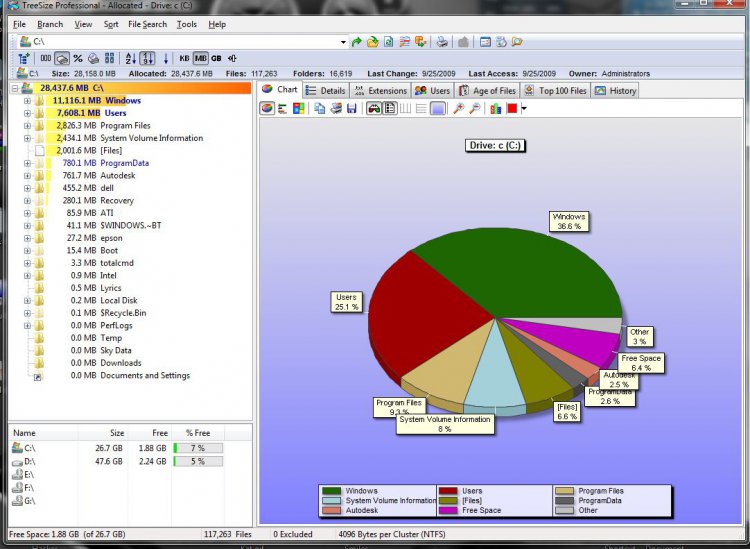
Task: Switch size units to GB
Action: 216,58
